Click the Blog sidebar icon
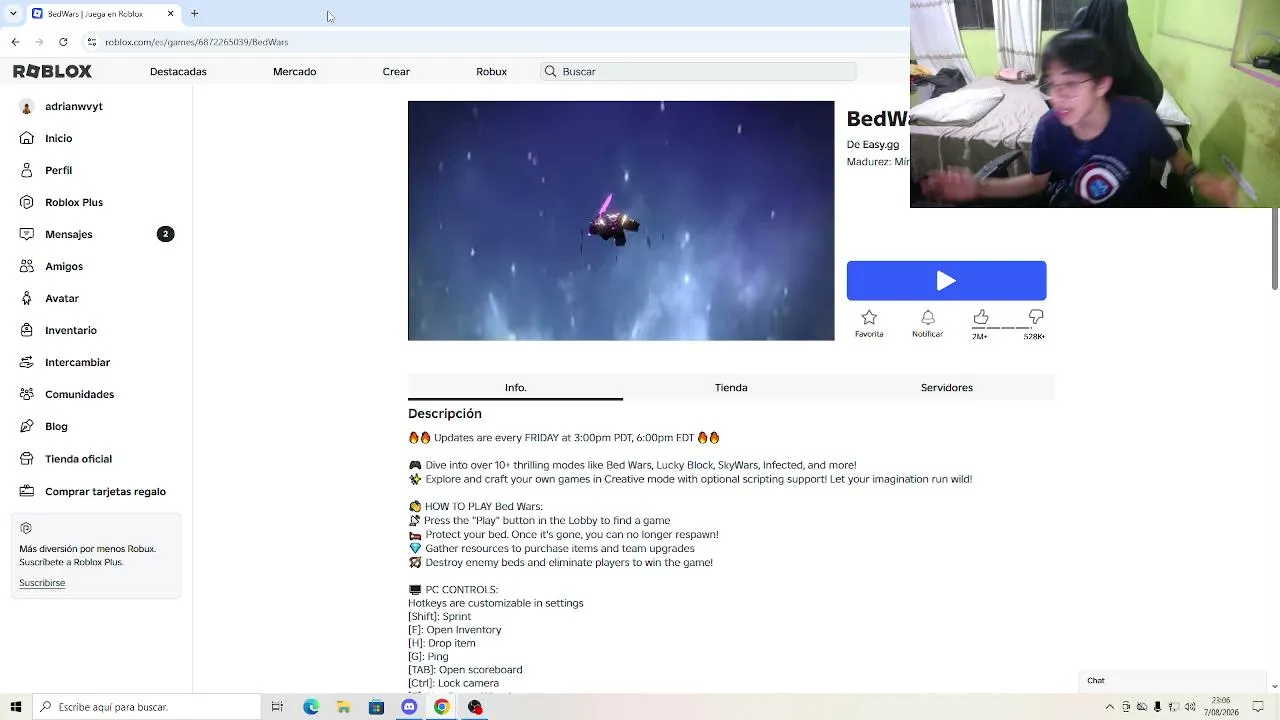This screenshot has height=720, width=1280. 26,426
